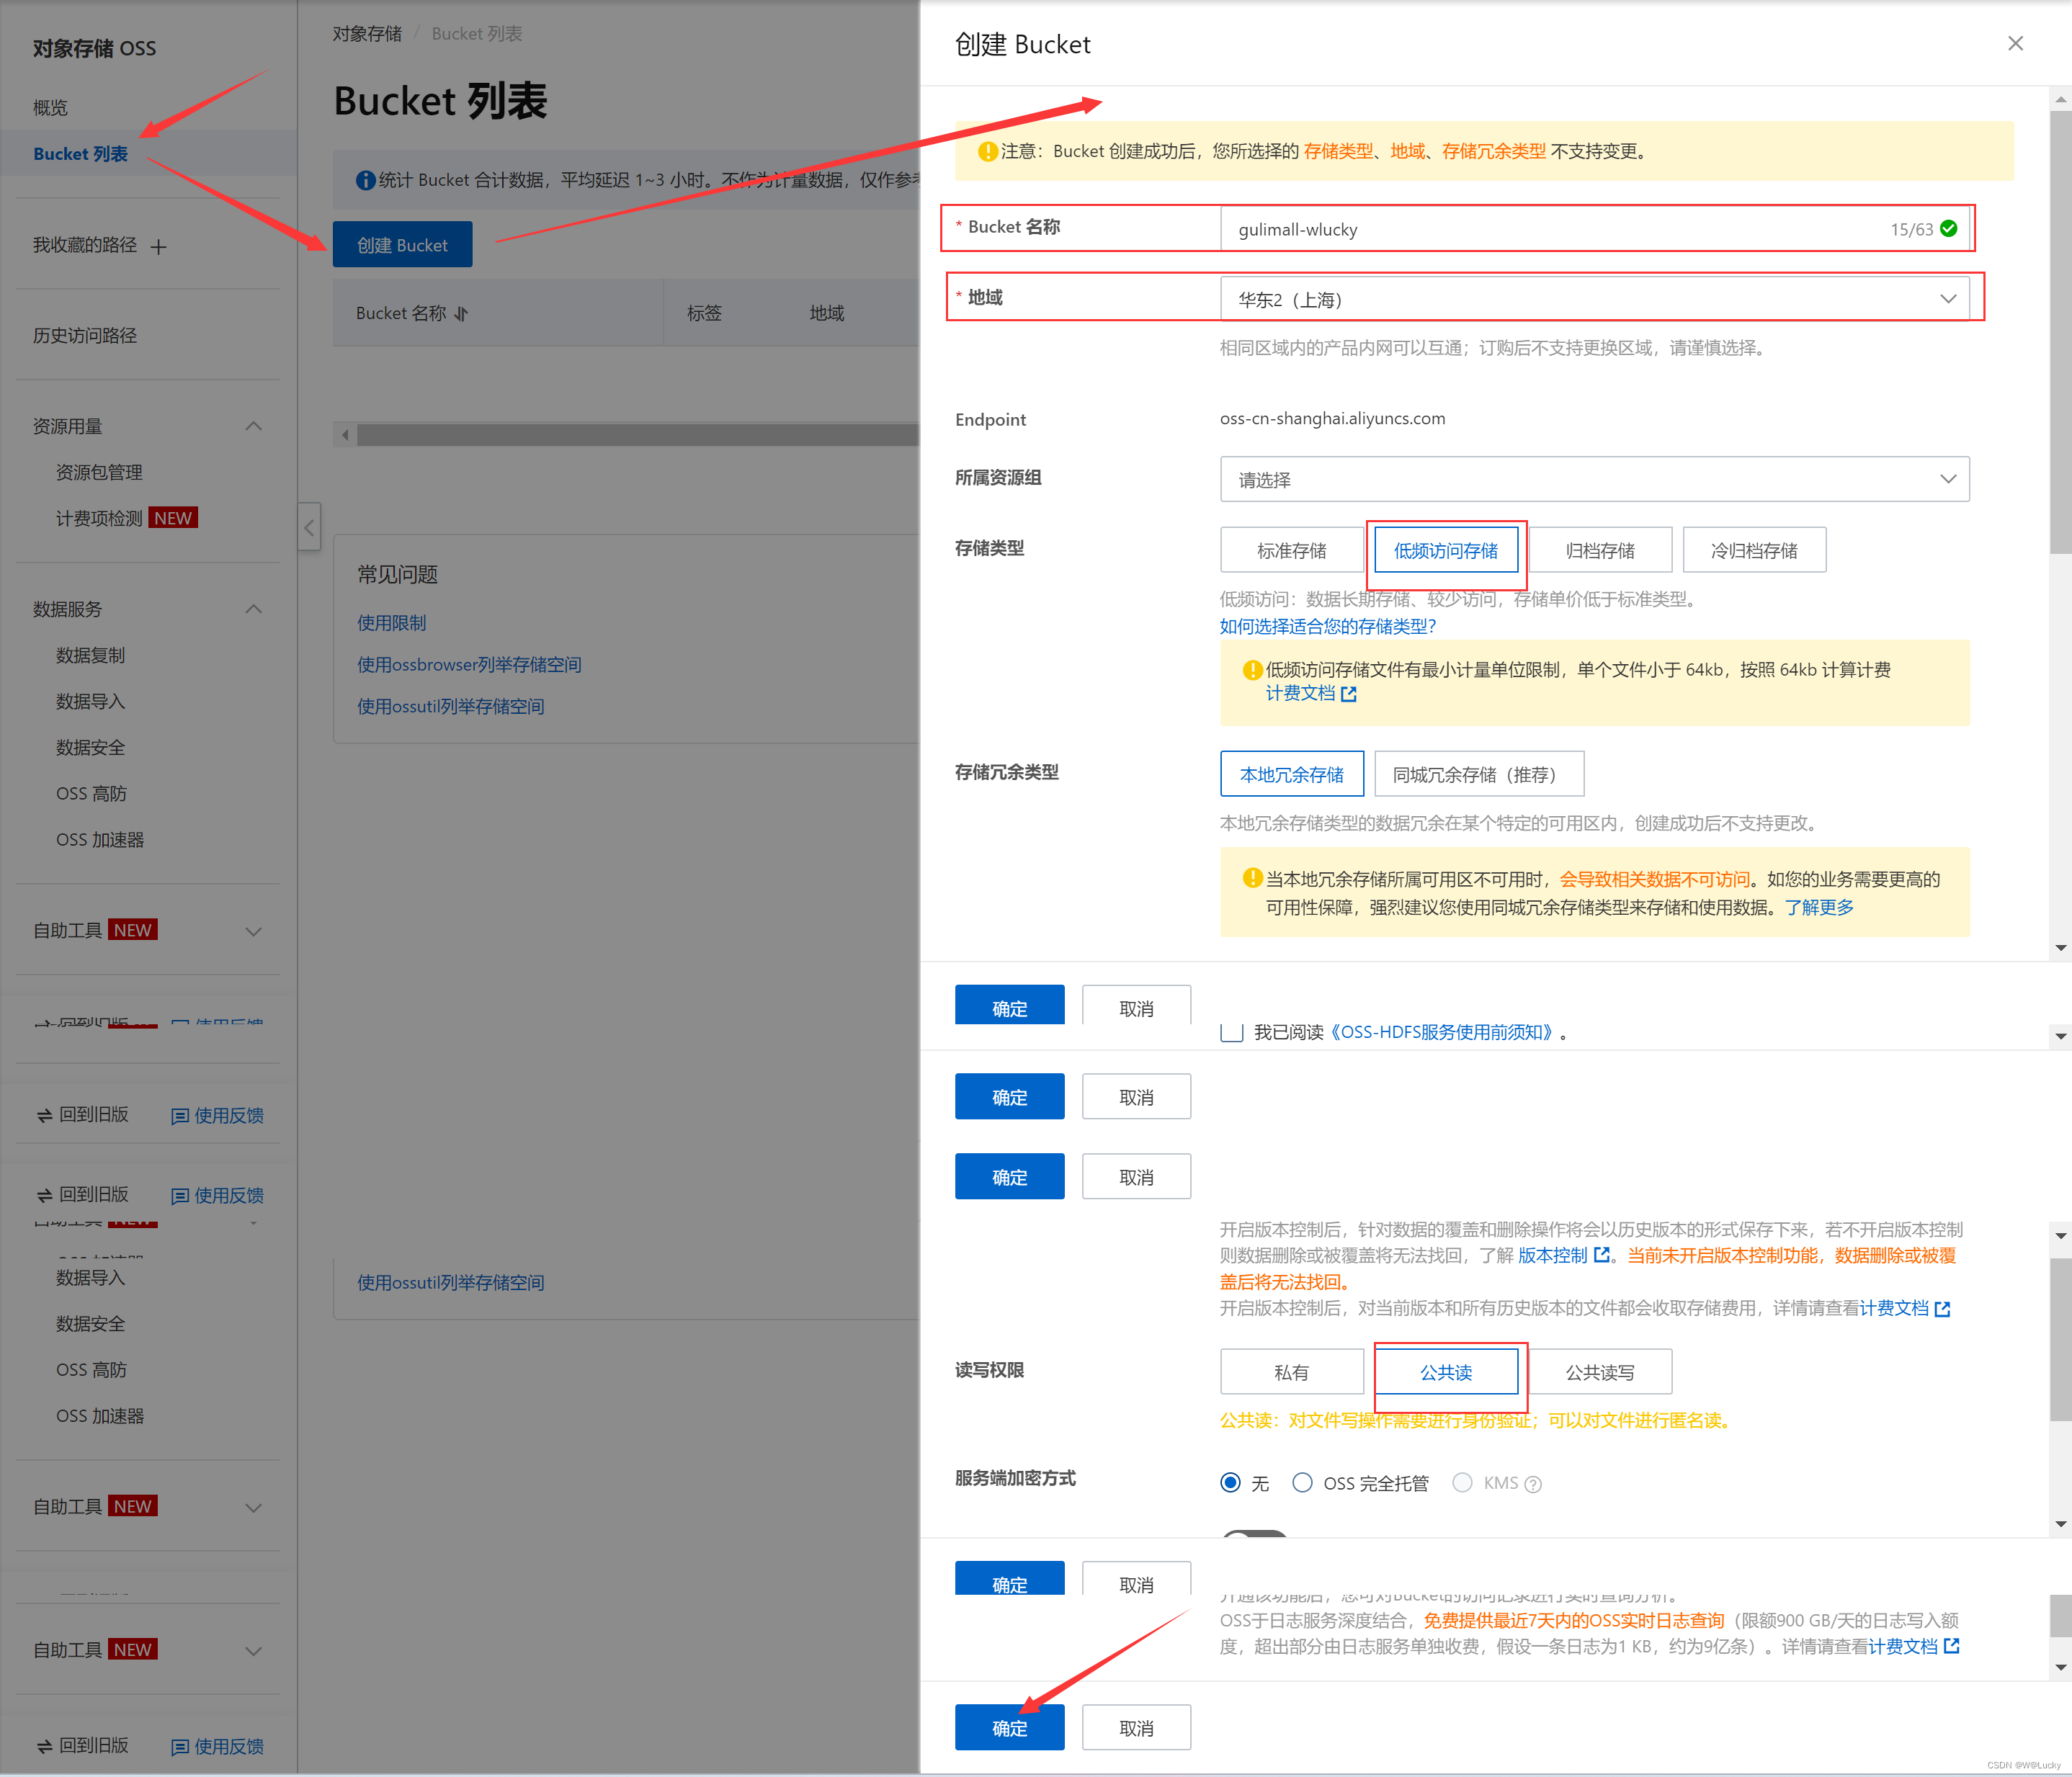Open the 地域 region dropdown
This screenshot has height=1777, width=2072.
click(1594, 299)
